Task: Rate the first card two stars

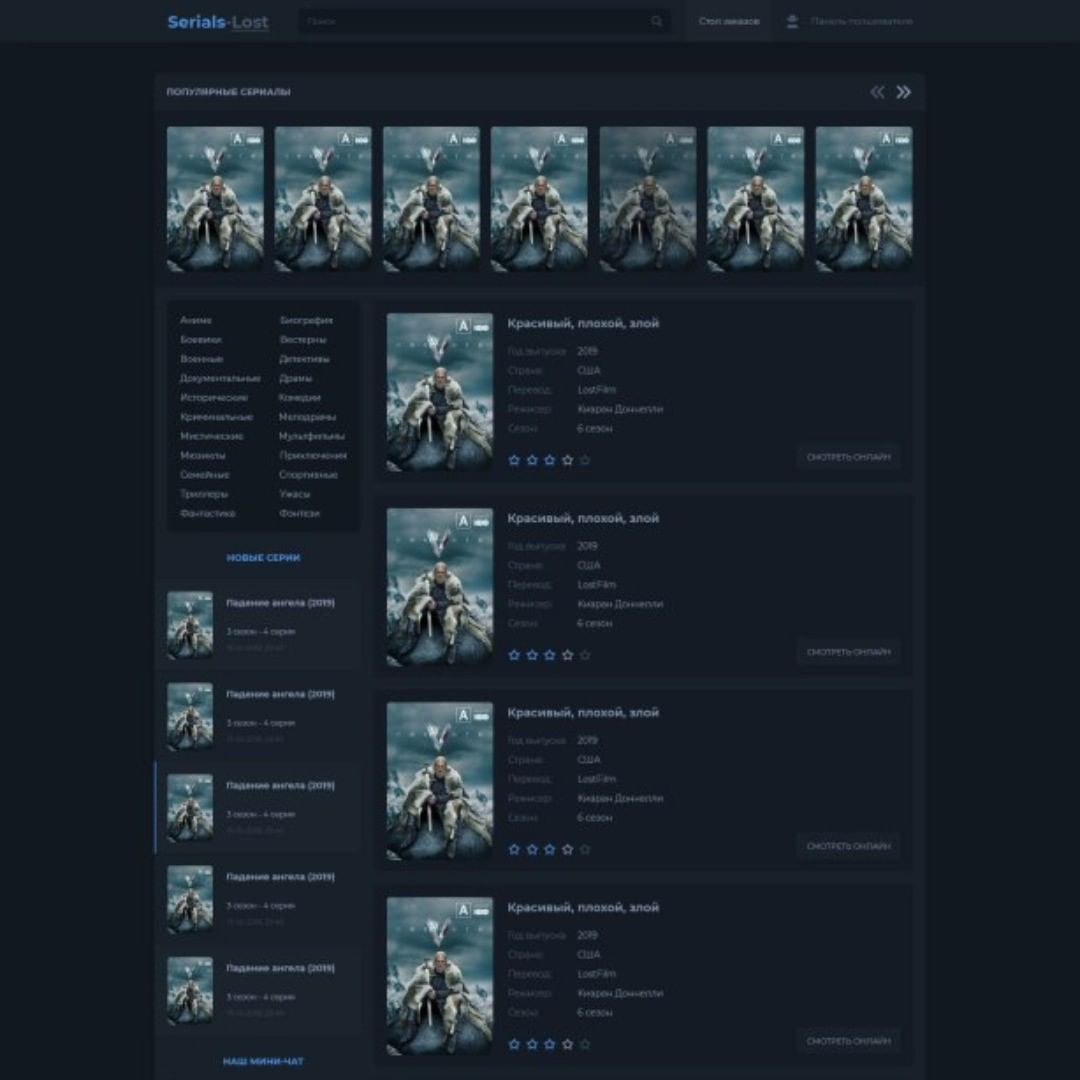Action: pyautogui.click(x=532, y=460)
